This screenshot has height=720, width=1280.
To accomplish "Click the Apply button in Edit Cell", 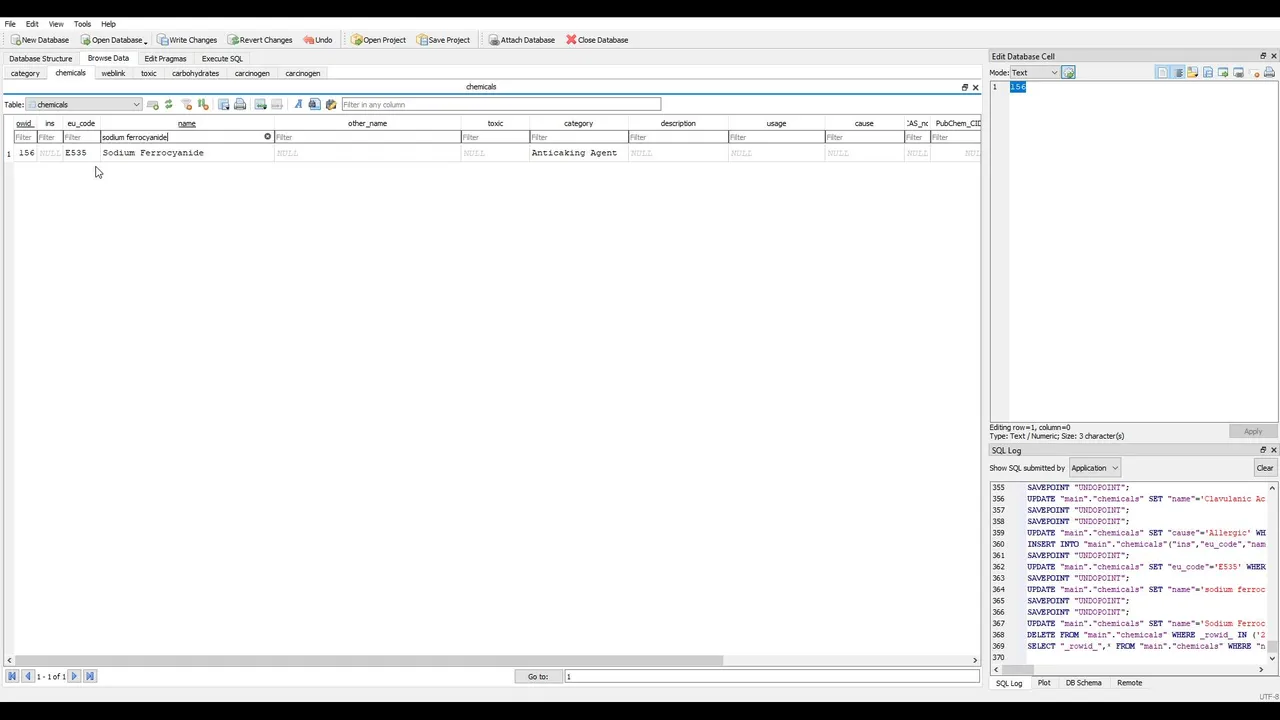I will [x=1253, y=431].
